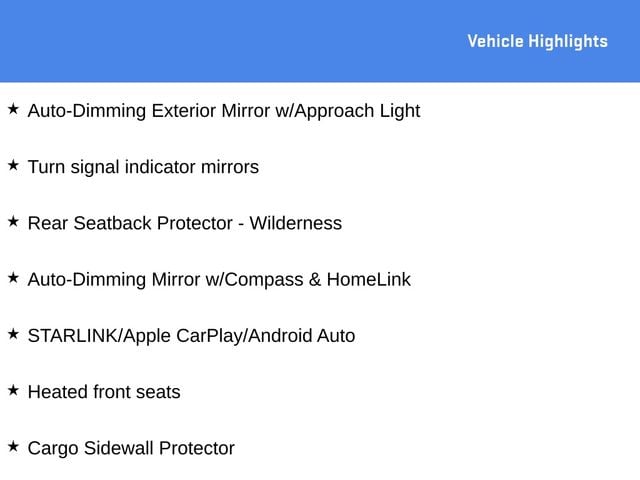Click the Vehicle Highlights header title
Viewport: 640px width, 480px height.
tap(537, 41)
